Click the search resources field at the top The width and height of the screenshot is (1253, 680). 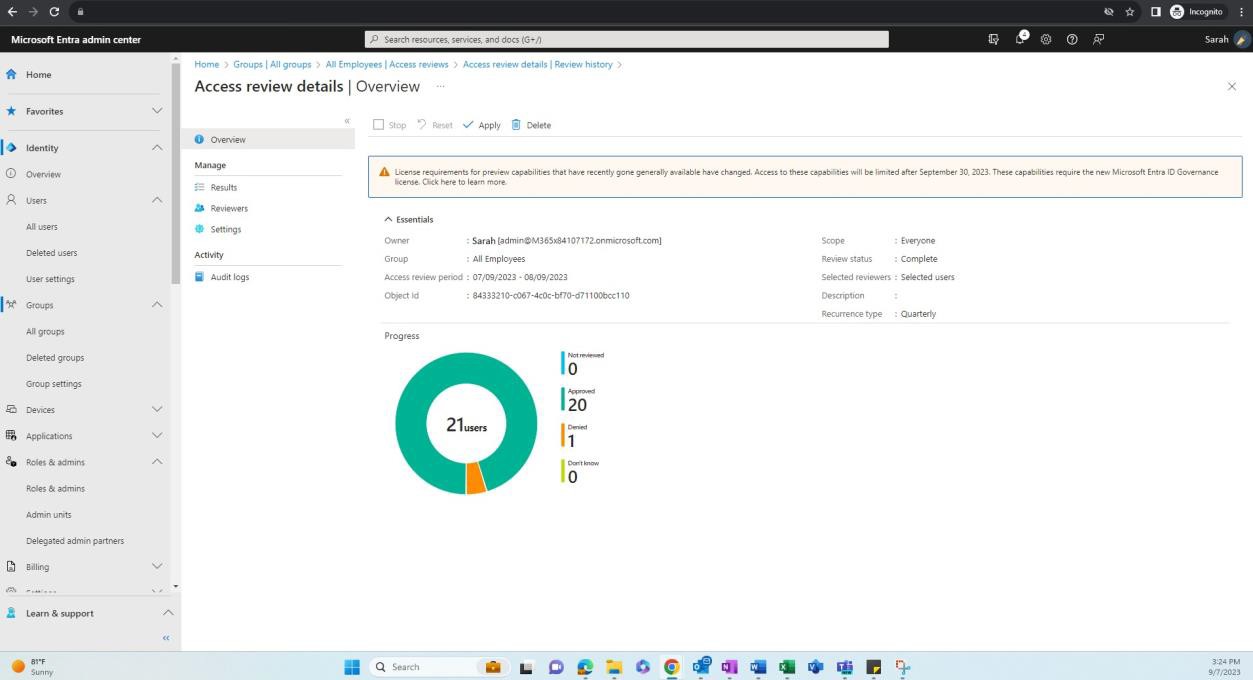point(627,39)
